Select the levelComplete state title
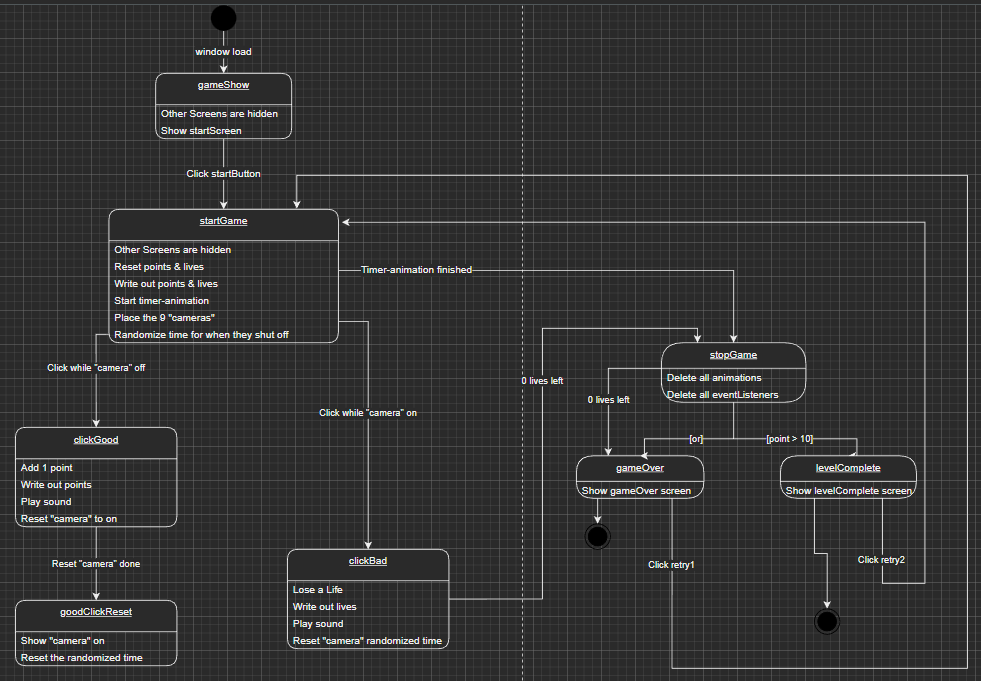This screenshot has height=681, width=981. [848, 467]
